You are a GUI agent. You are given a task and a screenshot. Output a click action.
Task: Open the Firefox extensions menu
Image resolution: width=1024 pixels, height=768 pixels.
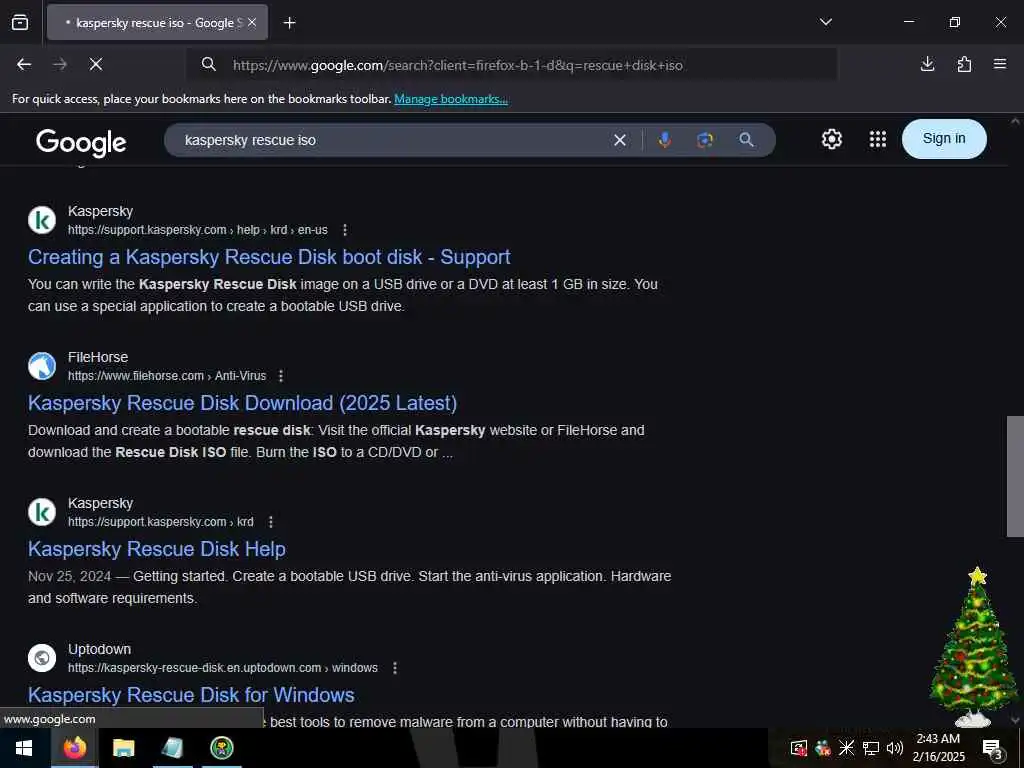point(964,64)
